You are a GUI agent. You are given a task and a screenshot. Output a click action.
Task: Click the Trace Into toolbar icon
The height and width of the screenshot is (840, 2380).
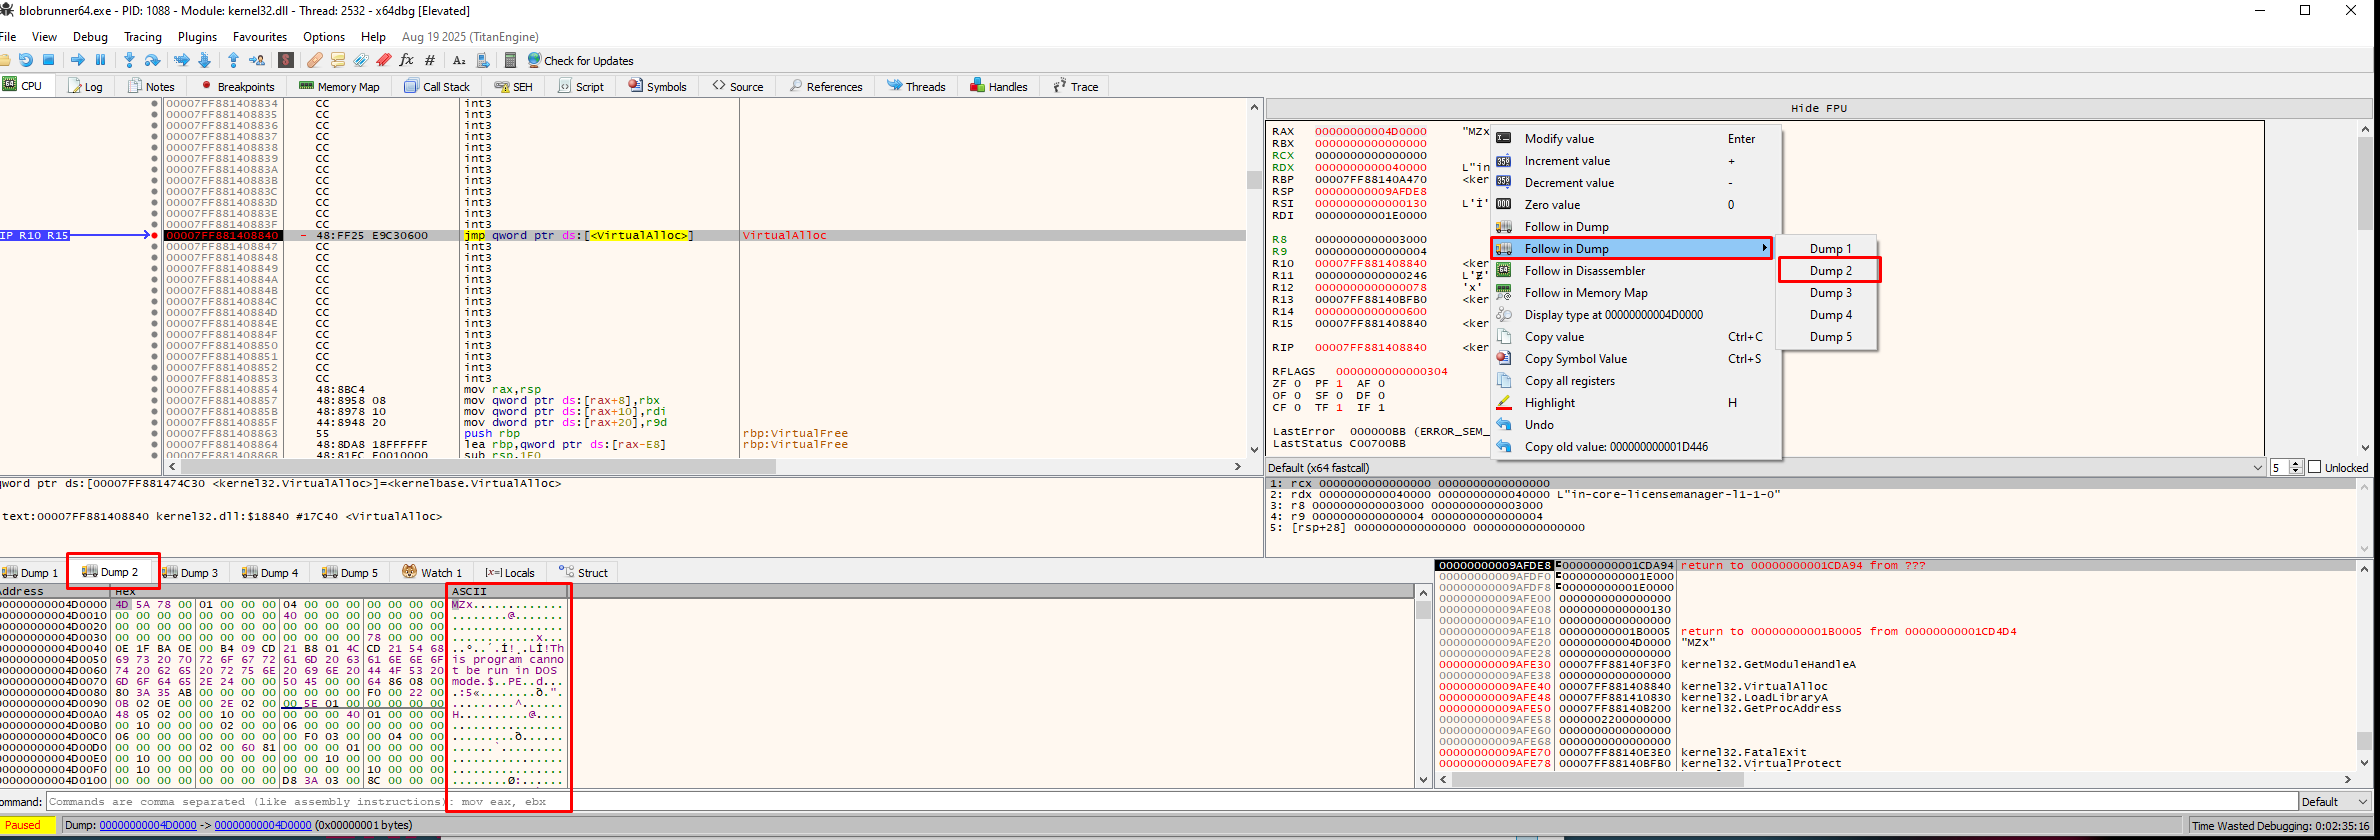[x=181, y=60]
